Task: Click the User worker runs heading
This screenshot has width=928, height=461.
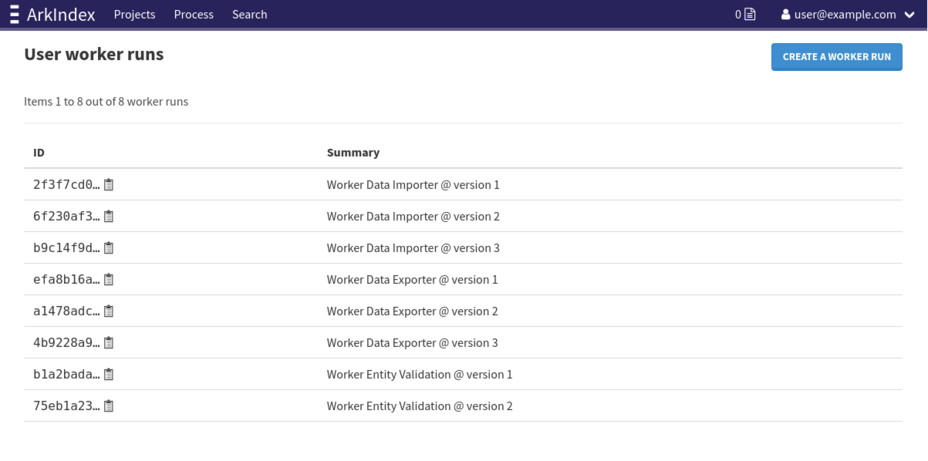Action: [x=94, y=54]
